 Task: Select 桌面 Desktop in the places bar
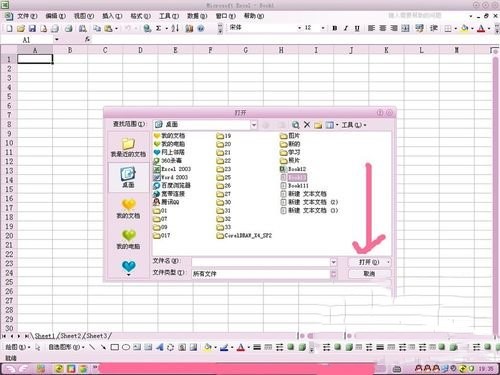tap(128, 177)
